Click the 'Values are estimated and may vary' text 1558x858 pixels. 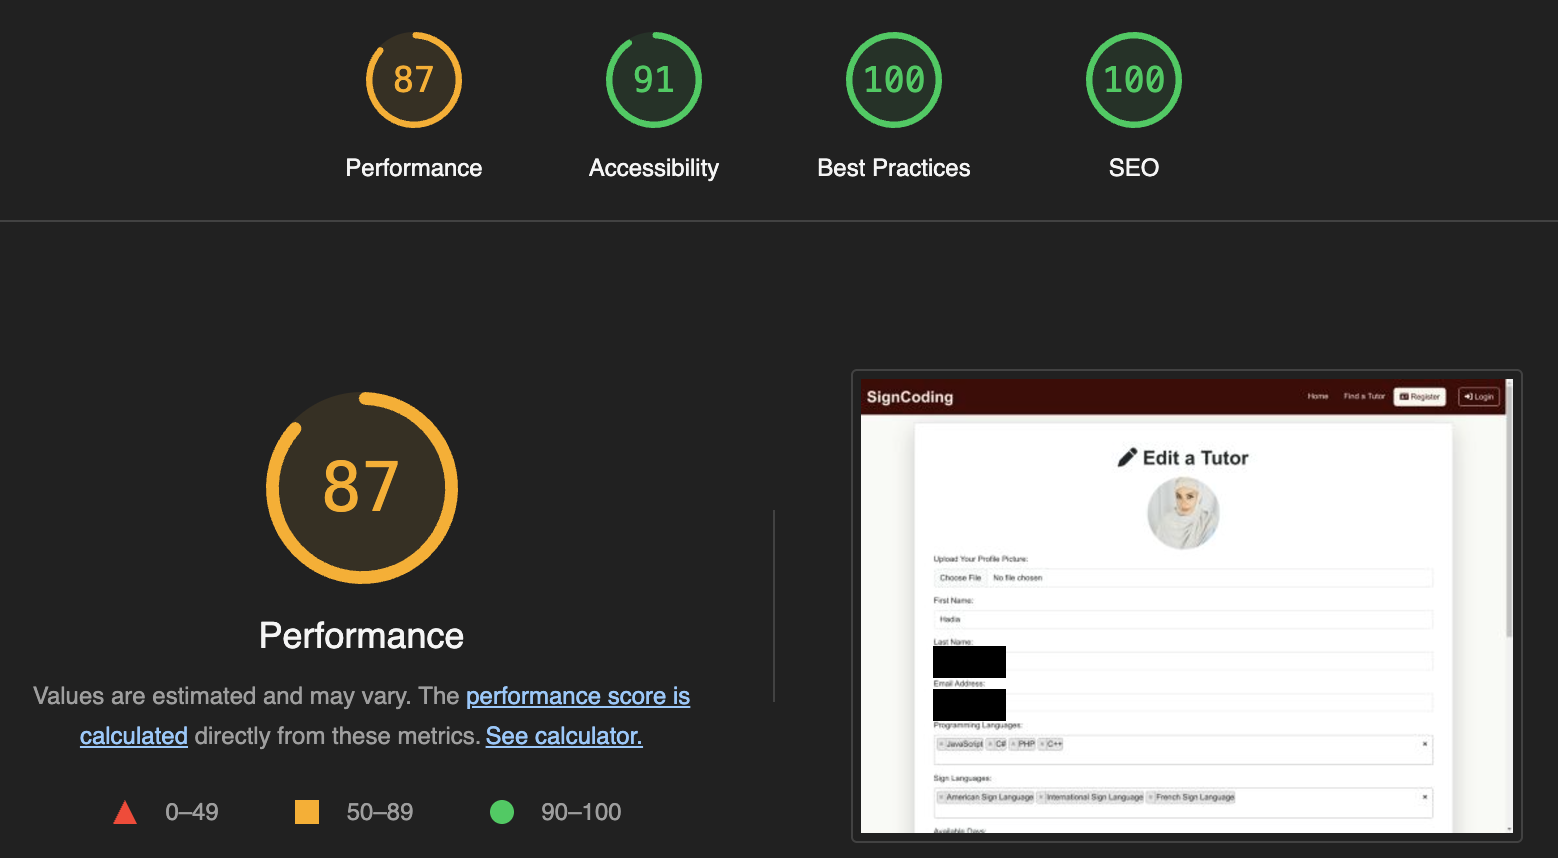221,696
